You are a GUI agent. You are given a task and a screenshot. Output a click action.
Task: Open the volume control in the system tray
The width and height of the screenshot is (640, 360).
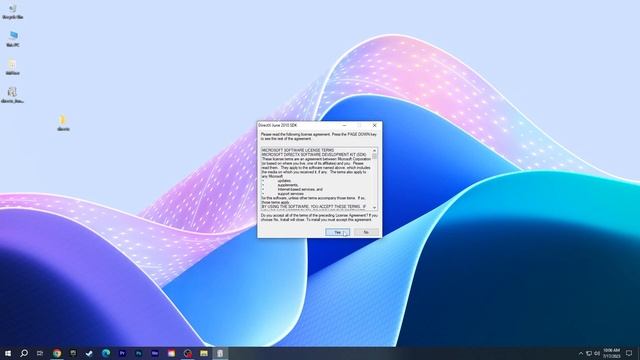(597, 353)
